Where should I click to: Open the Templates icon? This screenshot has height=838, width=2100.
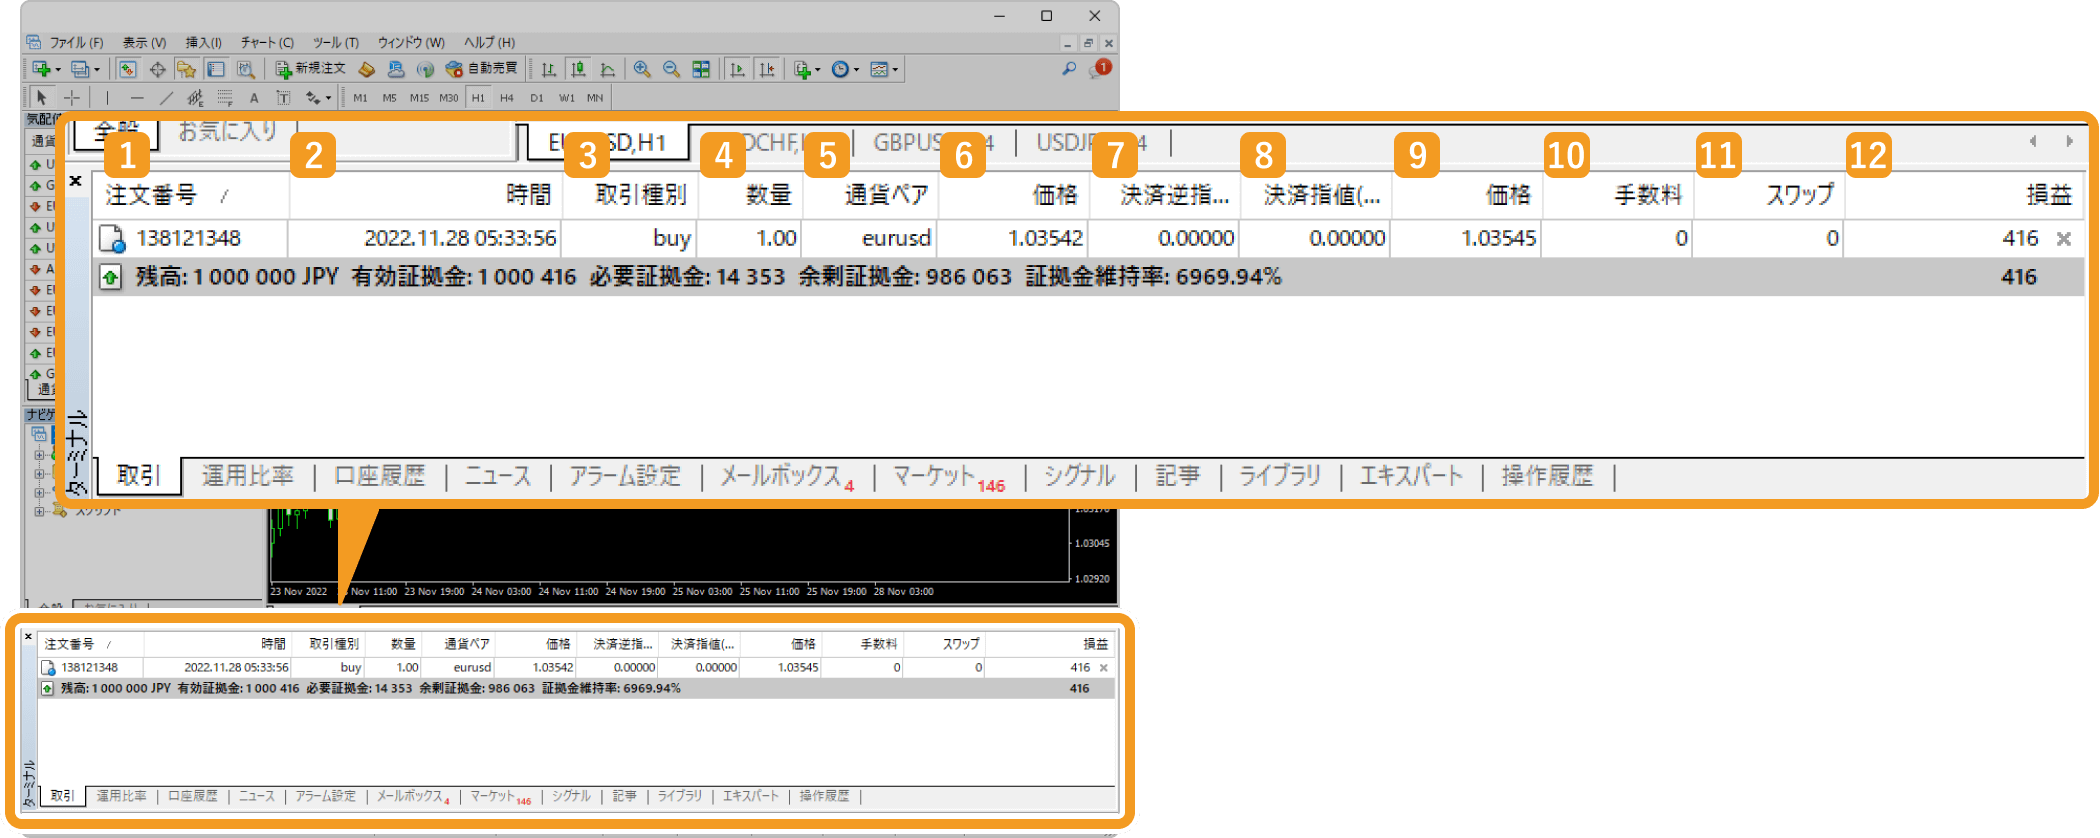[x=879, y=69]
